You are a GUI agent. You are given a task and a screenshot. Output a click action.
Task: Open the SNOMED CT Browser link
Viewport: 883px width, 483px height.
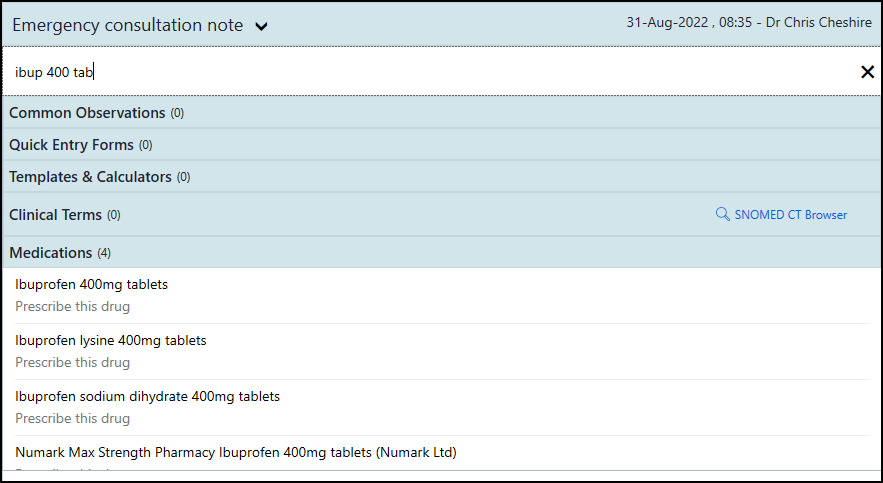click(790, 215)
